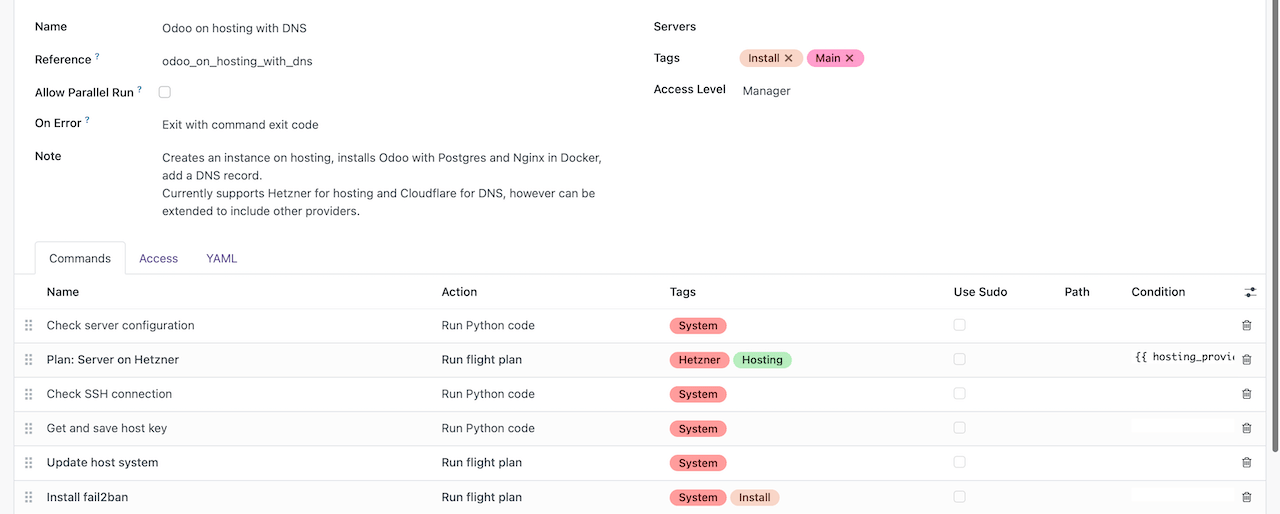Select System tag on Update host system row
This screenshot has width=1280, height=514.
(x=698, y=463)
